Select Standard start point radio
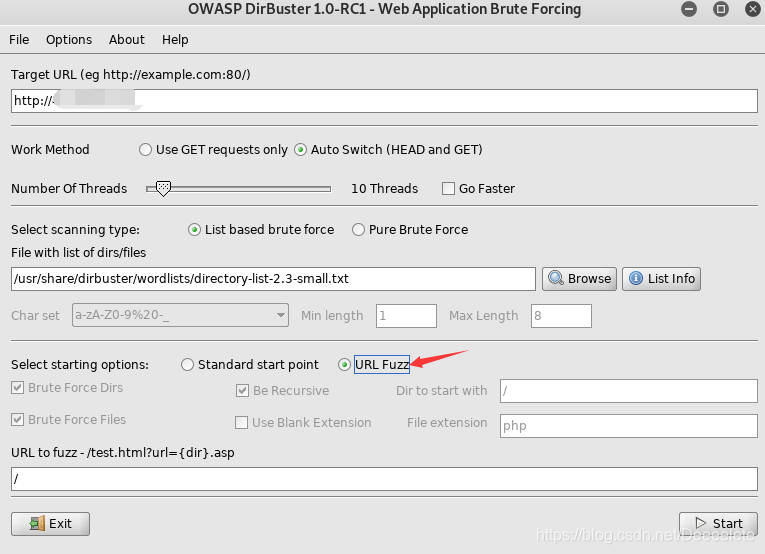Viewport: 765px width, 554px height. point(187,365)
